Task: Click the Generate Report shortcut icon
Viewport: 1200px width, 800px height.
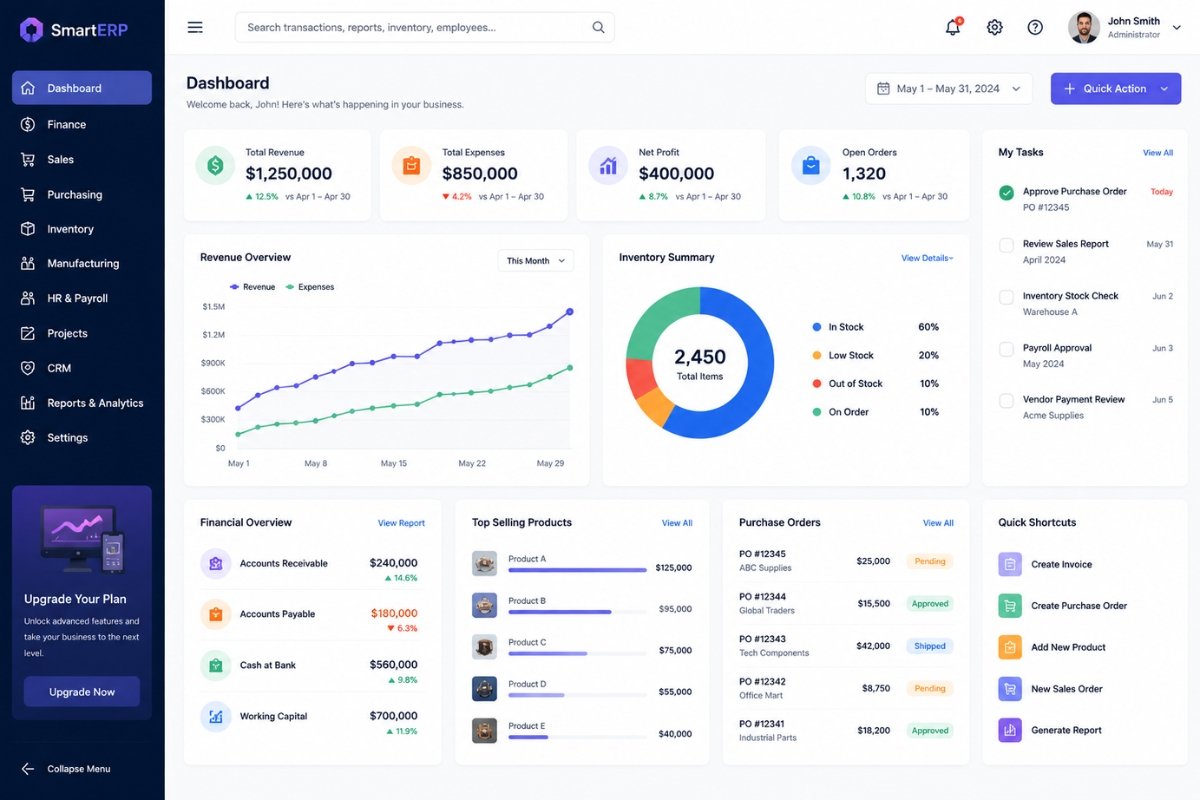Action: point(1010,730)
